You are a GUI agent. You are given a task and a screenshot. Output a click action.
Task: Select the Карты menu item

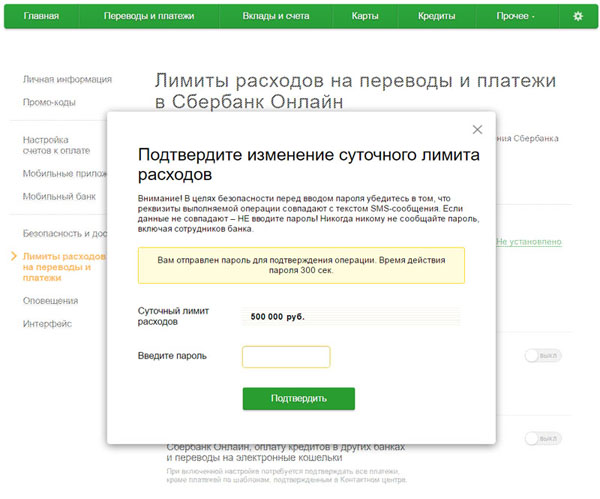coord(364,16)
